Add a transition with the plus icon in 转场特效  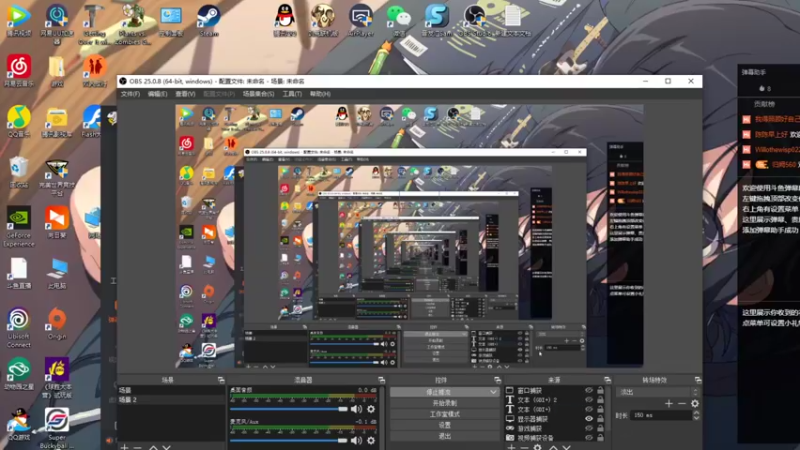click(x=668, y=404)
